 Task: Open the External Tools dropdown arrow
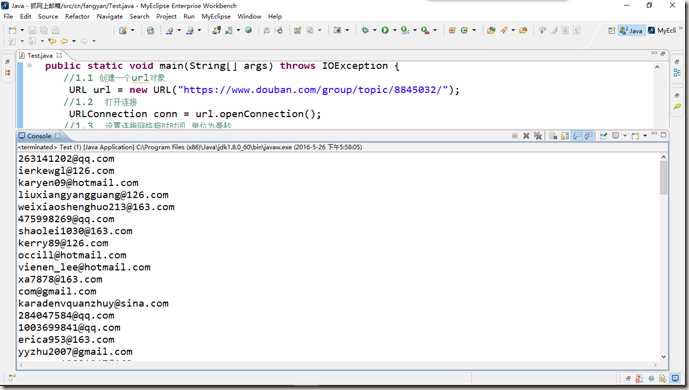tap(435, 30)
